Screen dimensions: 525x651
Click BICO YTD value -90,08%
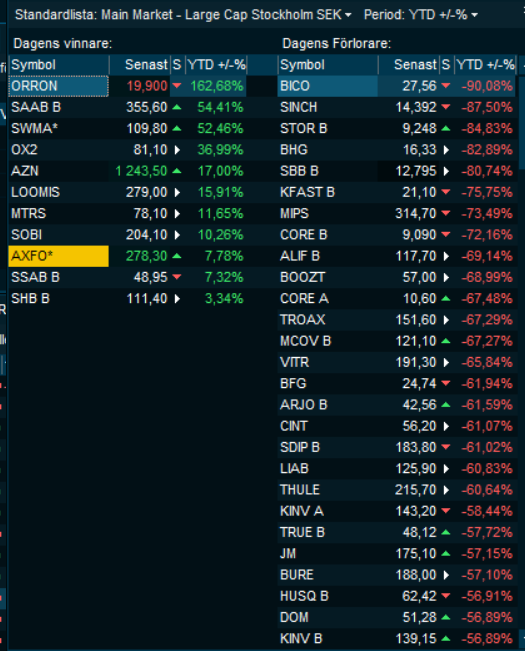click(487, 86)
